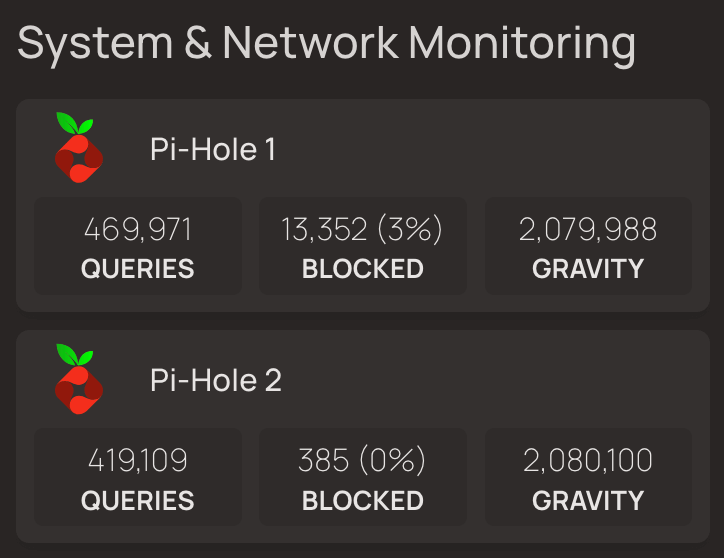The width and height of the screenshot is (724, 558).
Task: Click the Pi-Hole 1 raspberry logo icon
Action: point(78,149)
